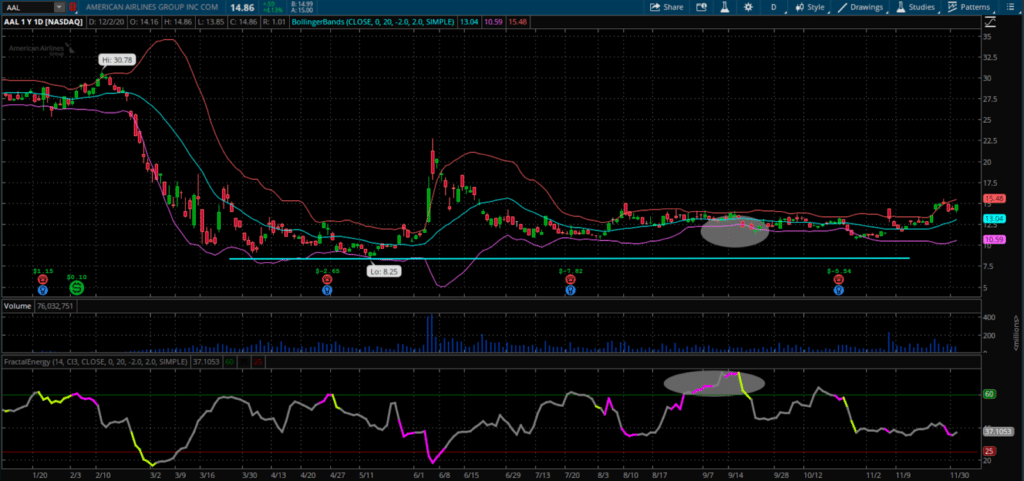Click the Drawings line icon
This screenshot has height=481, width=1024.
(x=842, y=7)
